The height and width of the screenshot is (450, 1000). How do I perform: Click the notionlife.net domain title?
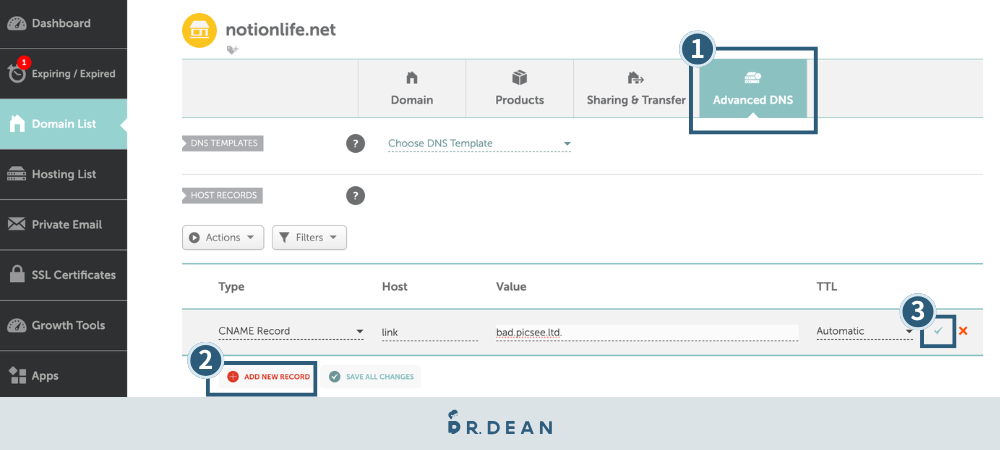point(281,29)
